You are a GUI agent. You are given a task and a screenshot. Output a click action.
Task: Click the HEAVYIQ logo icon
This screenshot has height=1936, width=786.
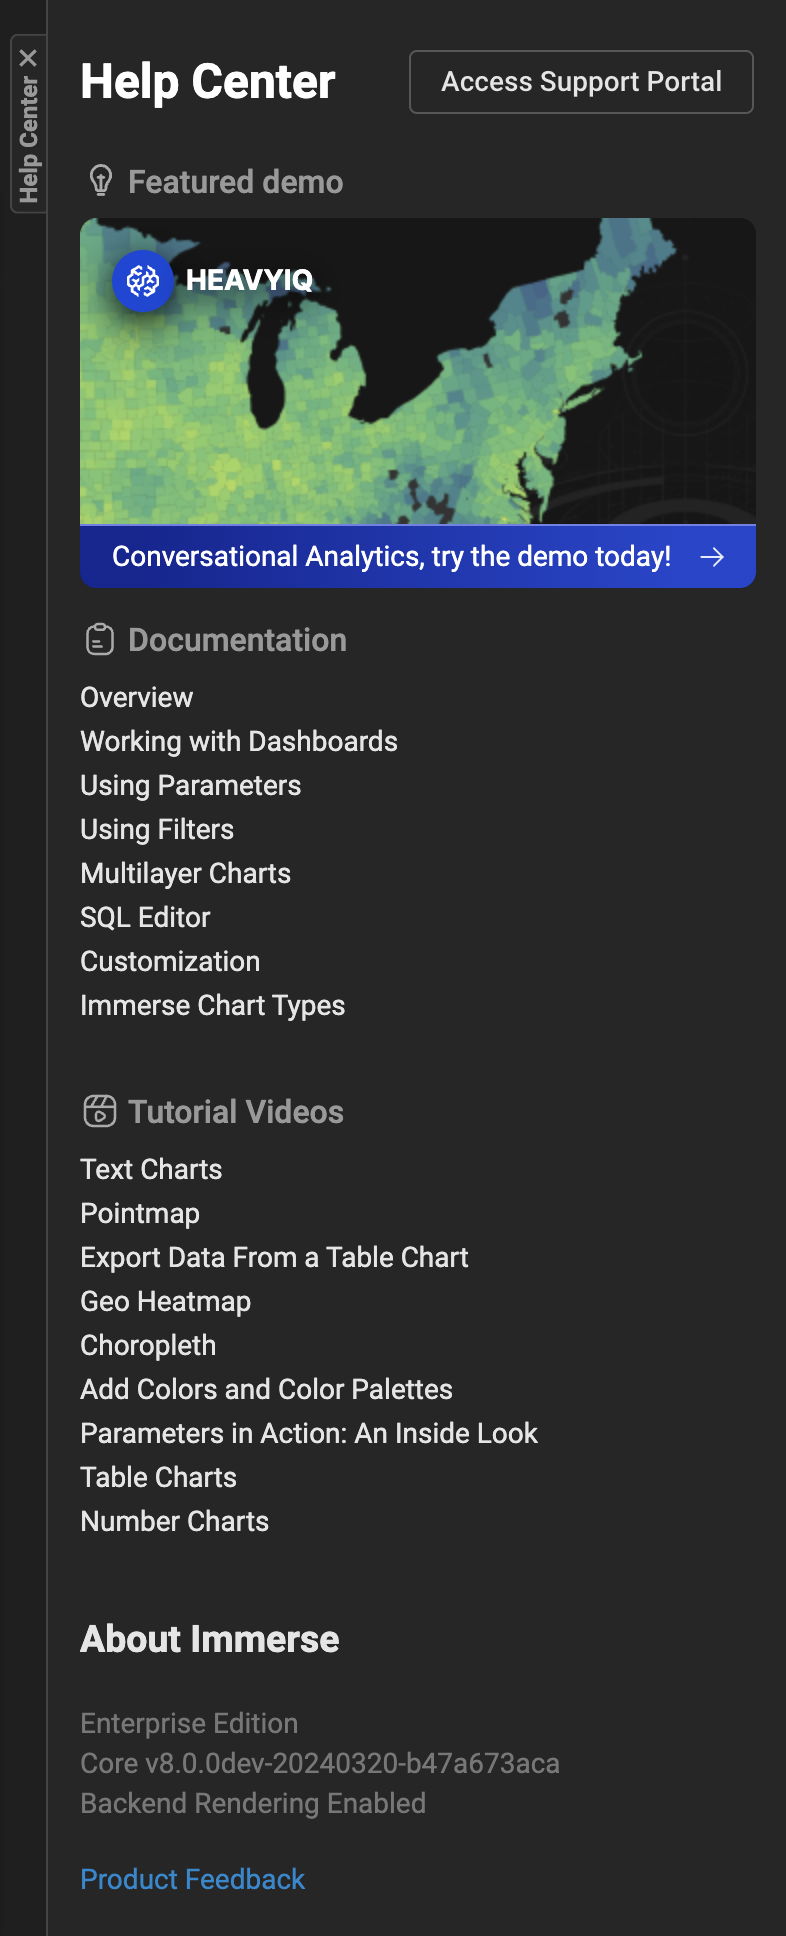coord(143,281)
